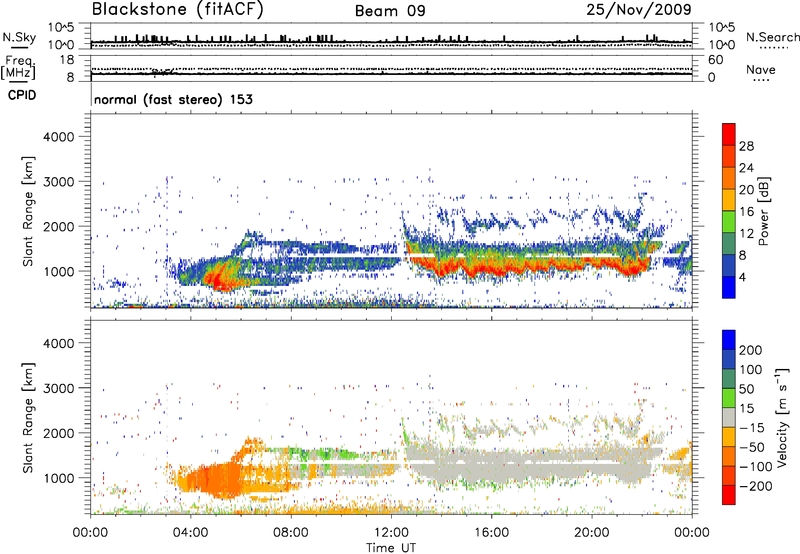
Task: Click the "50" label on Velocity colorbar
Action: [746, 389]
